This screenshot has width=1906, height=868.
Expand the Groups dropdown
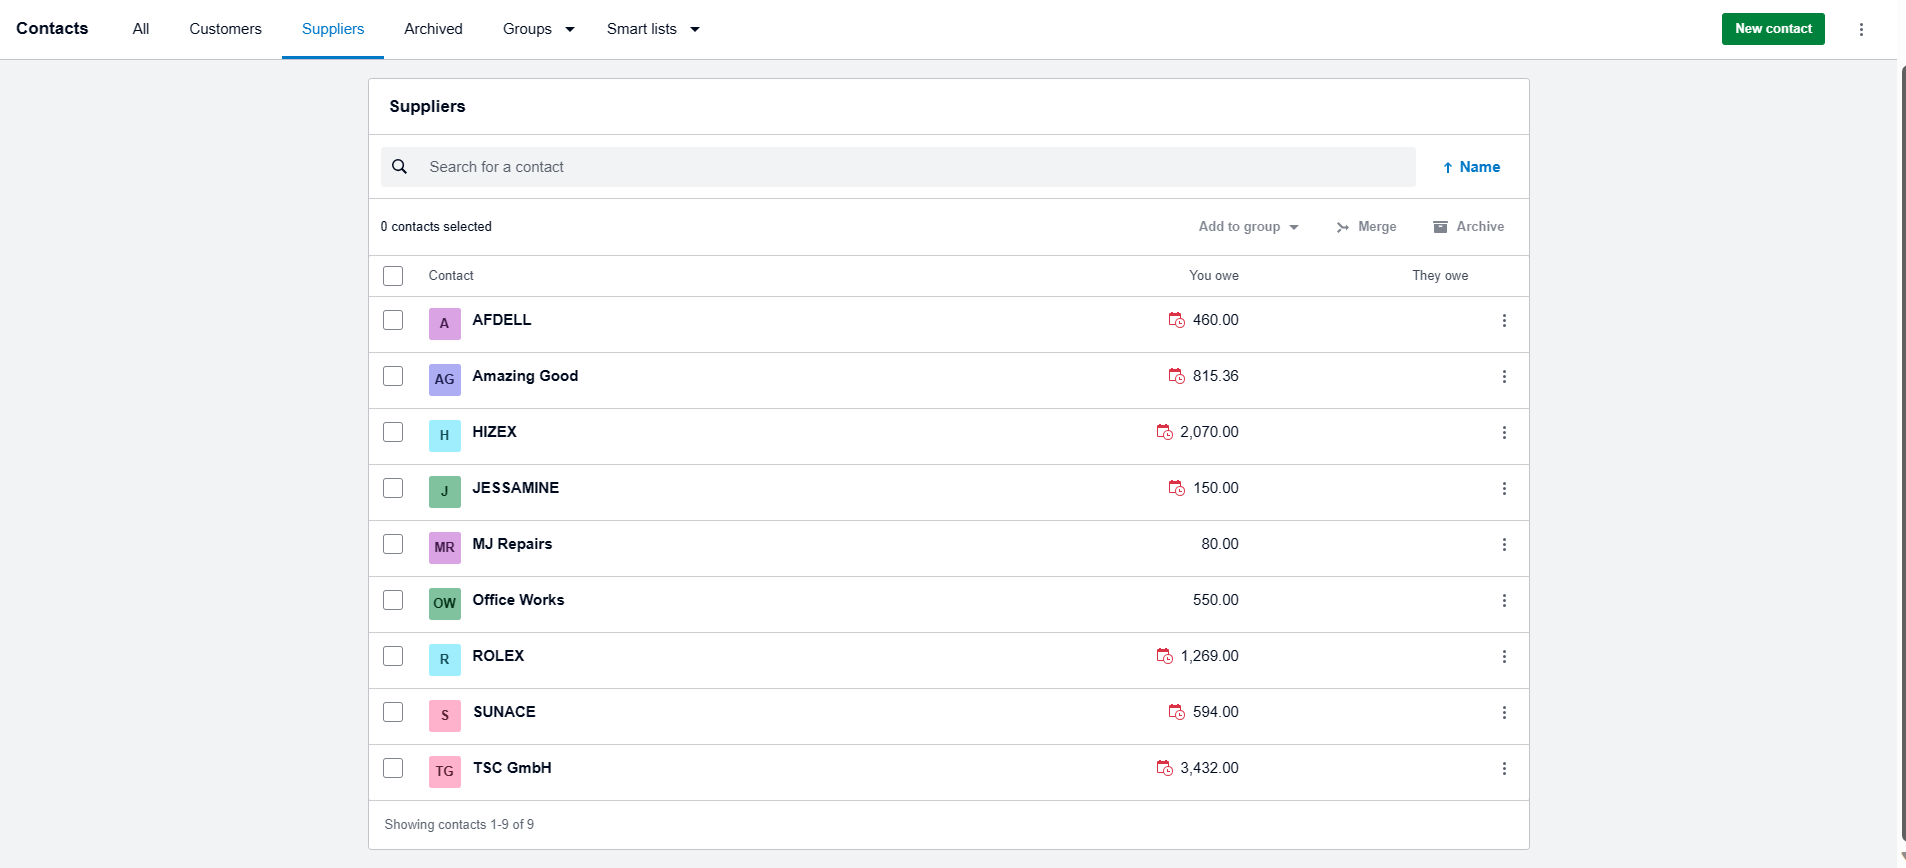(x=538, y=29)
